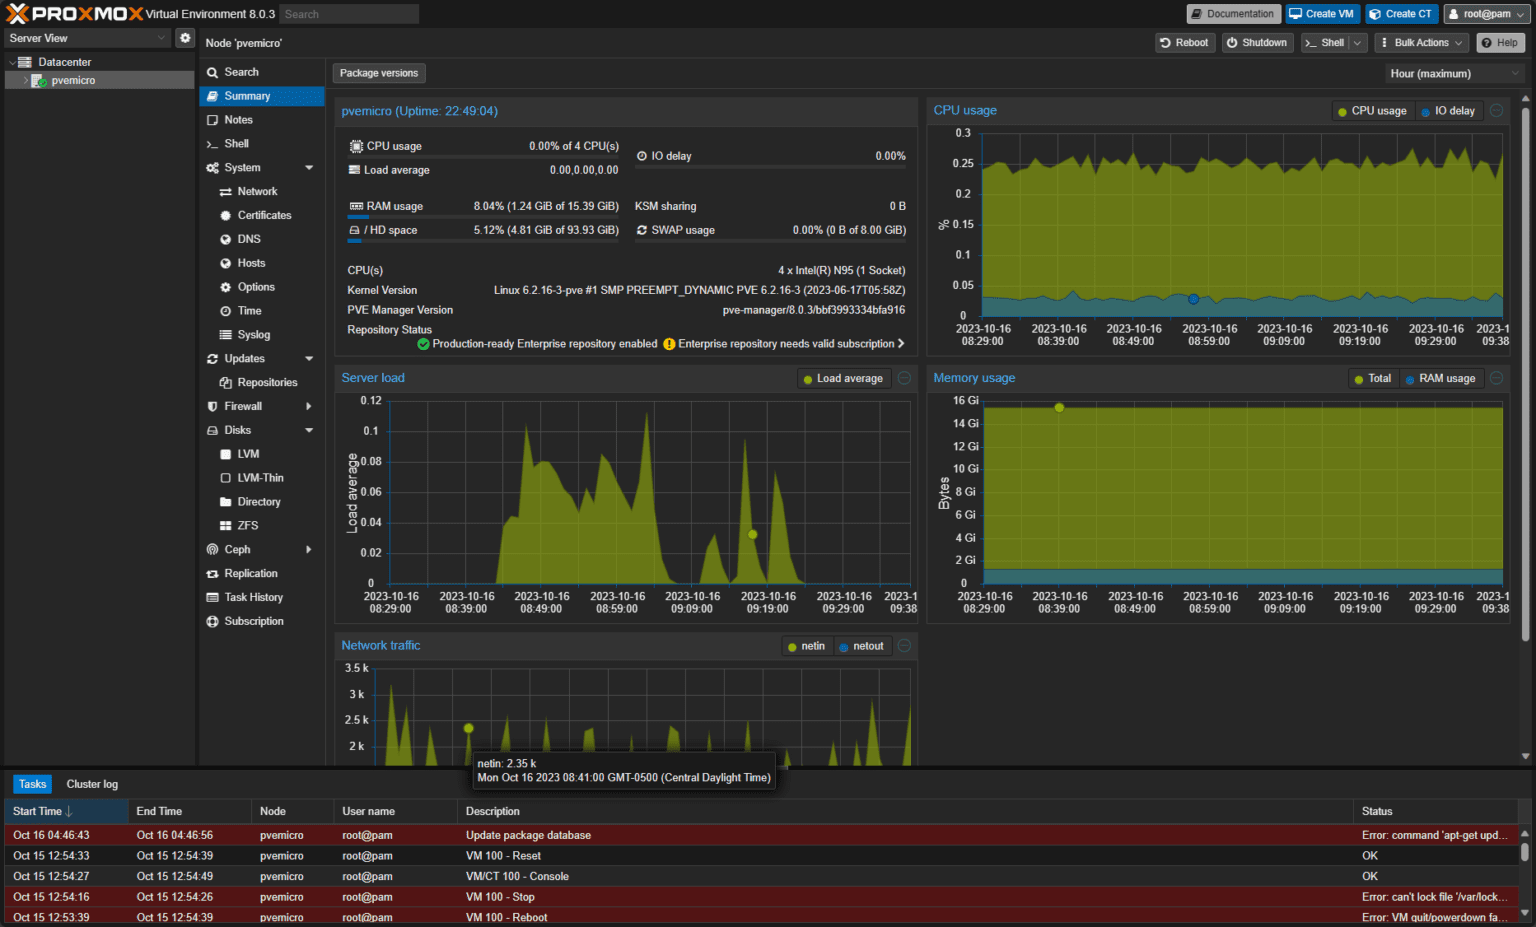This screenshot has width=1536, height=927.
Task: Open the Hour (maximum) timeframe dropdown
Action: 1452,73
